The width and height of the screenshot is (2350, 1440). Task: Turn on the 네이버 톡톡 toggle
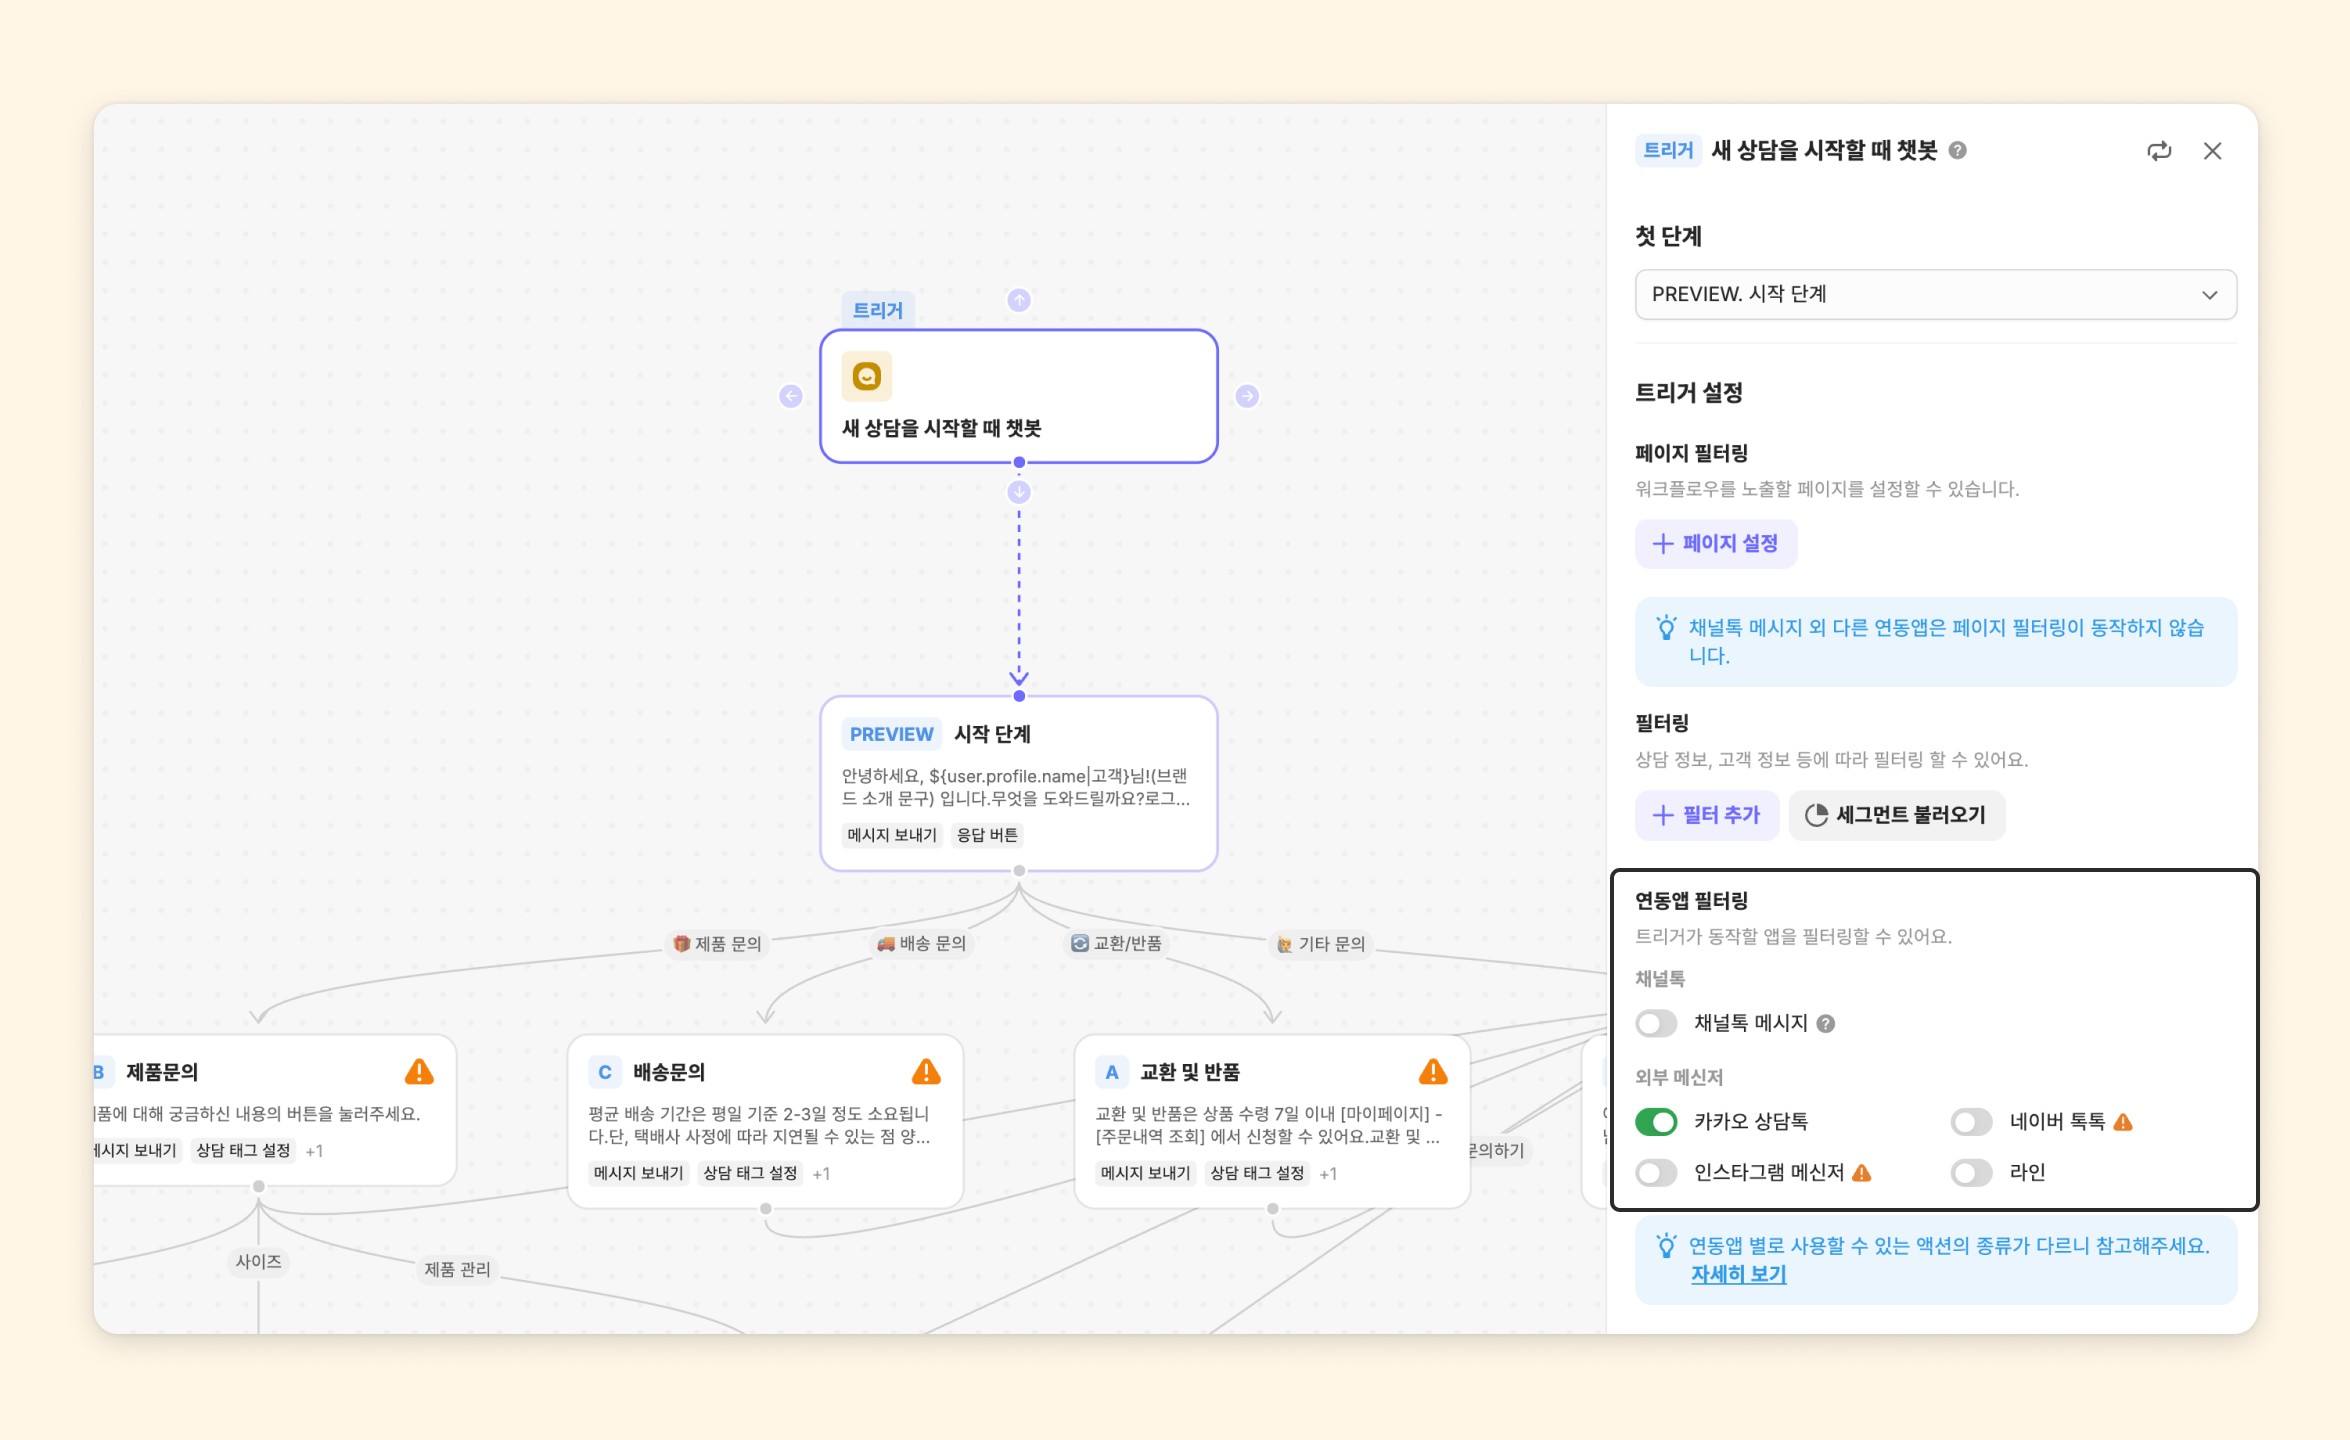(1971, 1122)
